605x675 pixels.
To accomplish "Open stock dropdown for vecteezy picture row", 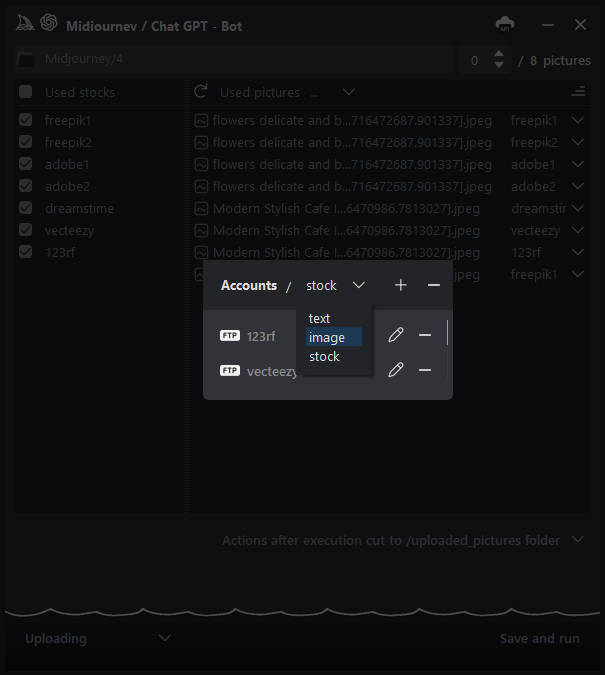I will coord(578,230).
